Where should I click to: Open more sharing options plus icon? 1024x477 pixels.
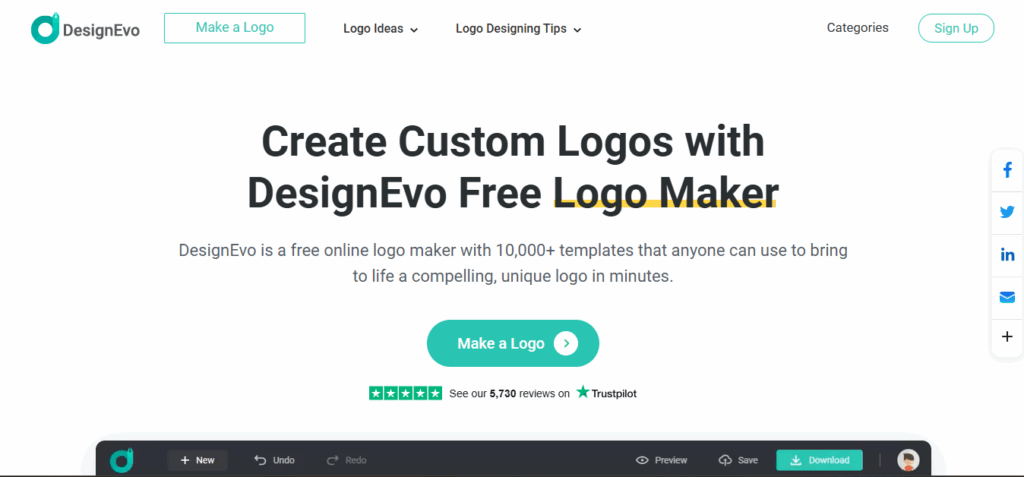tap(1007, 337)
